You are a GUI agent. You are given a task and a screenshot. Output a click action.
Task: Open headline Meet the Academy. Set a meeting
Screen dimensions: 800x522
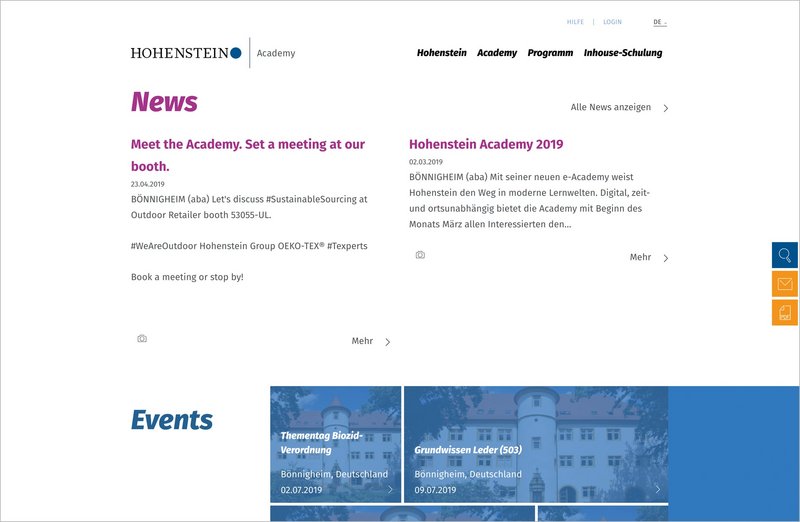(x=248, y=155)
